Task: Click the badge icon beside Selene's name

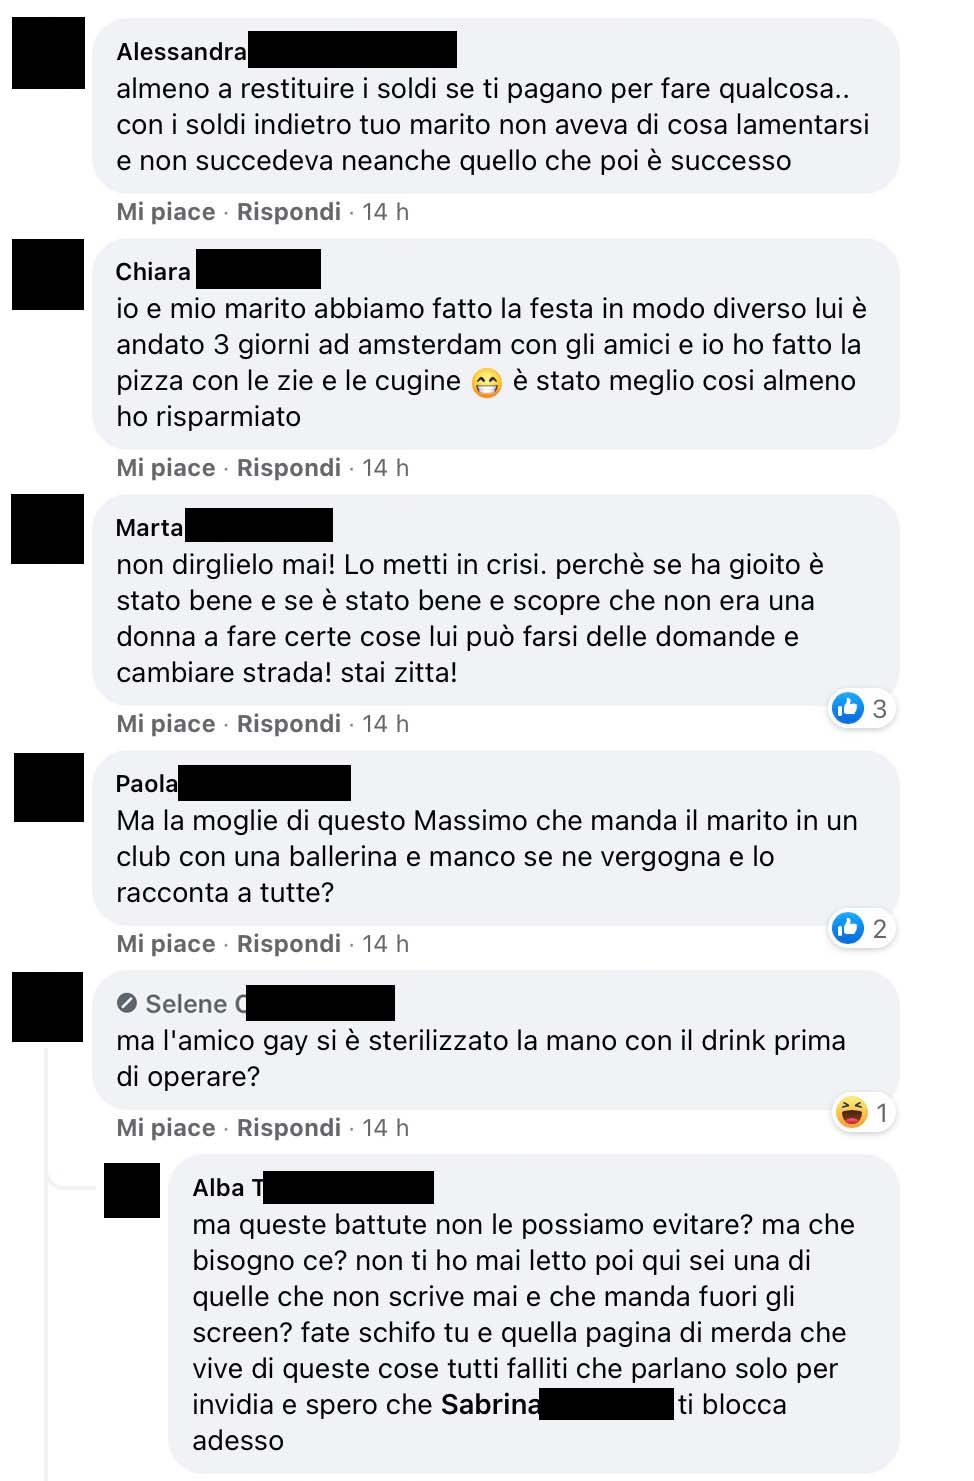Action: coord(127,1003)
